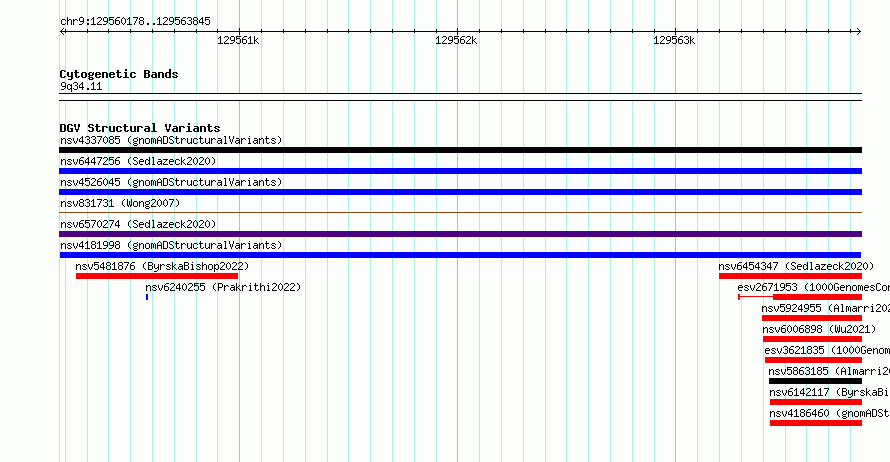Open the nsv6447256 (Sedlazeck2020) label

[x=138, y=161]
